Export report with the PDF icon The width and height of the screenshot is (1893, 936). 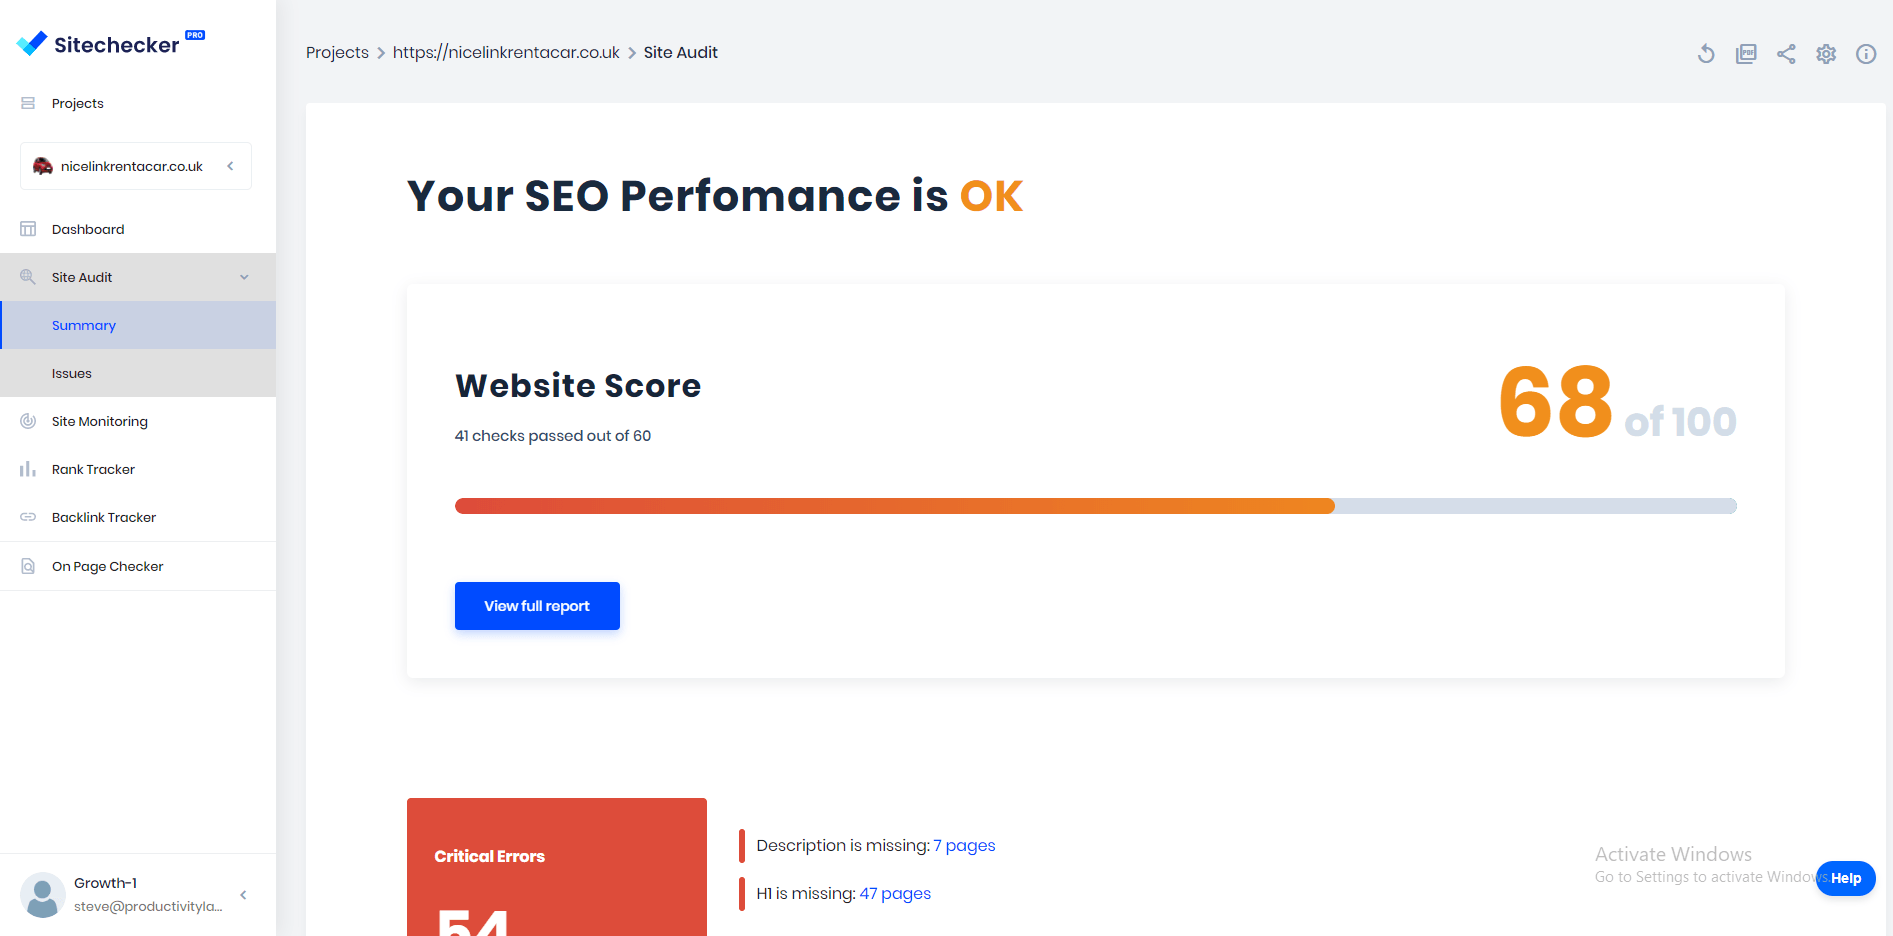click(1746, 54)
